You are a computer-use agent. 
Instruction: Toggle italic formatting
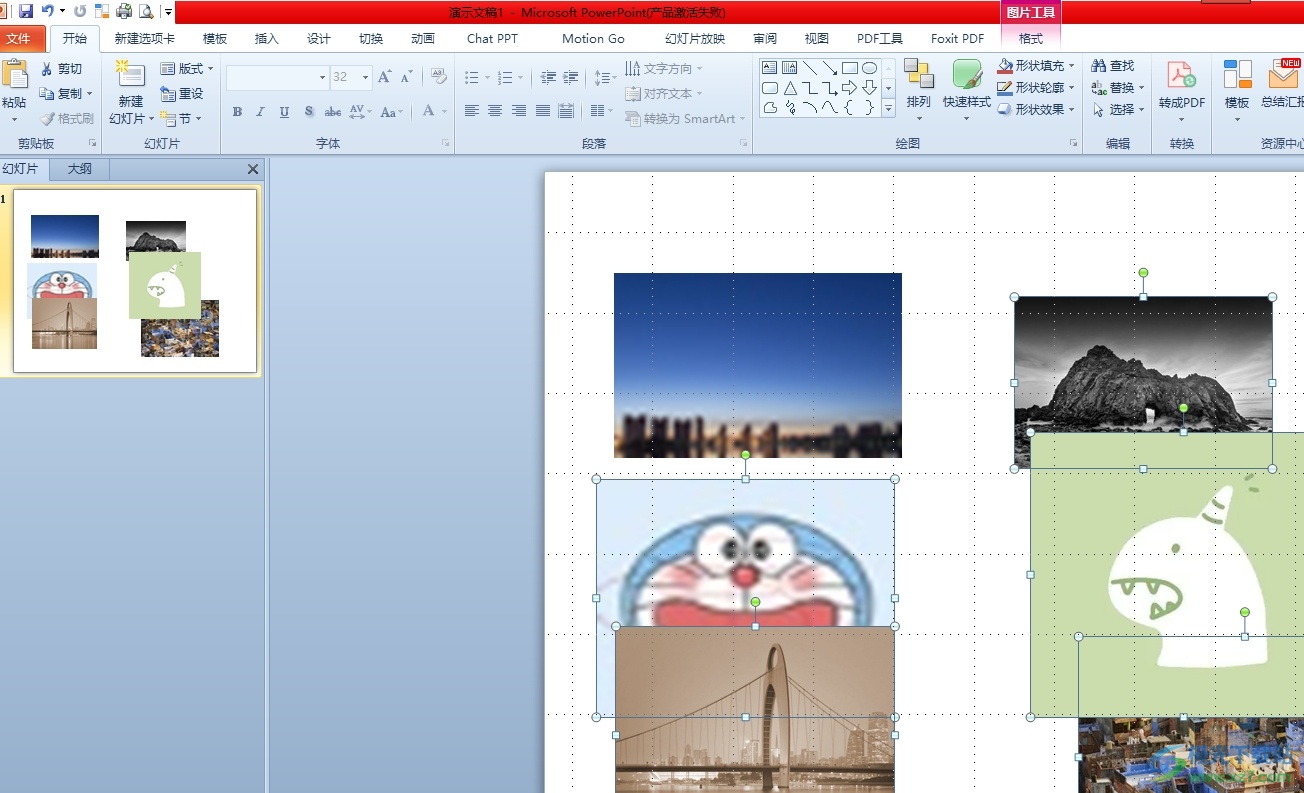coord(260,112)
